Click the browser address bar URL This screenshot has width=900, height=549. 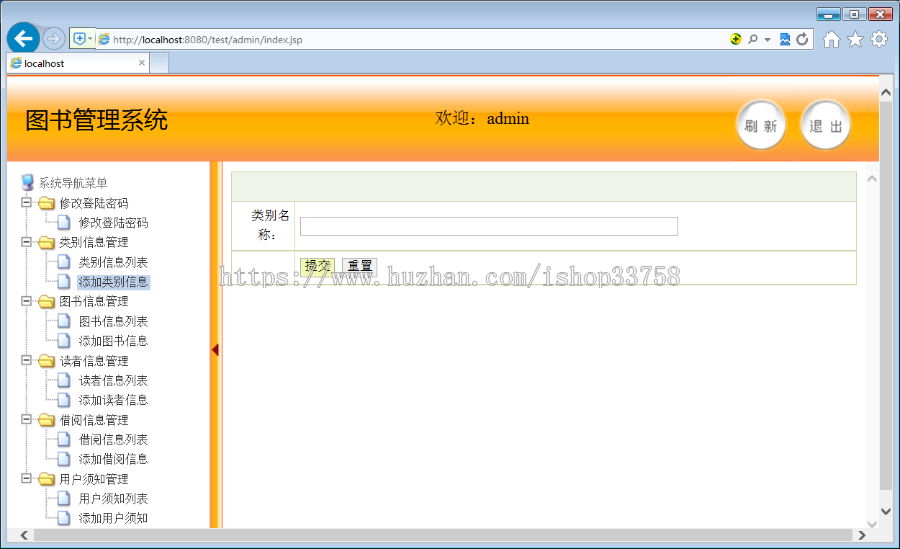(x=208, y=40)
